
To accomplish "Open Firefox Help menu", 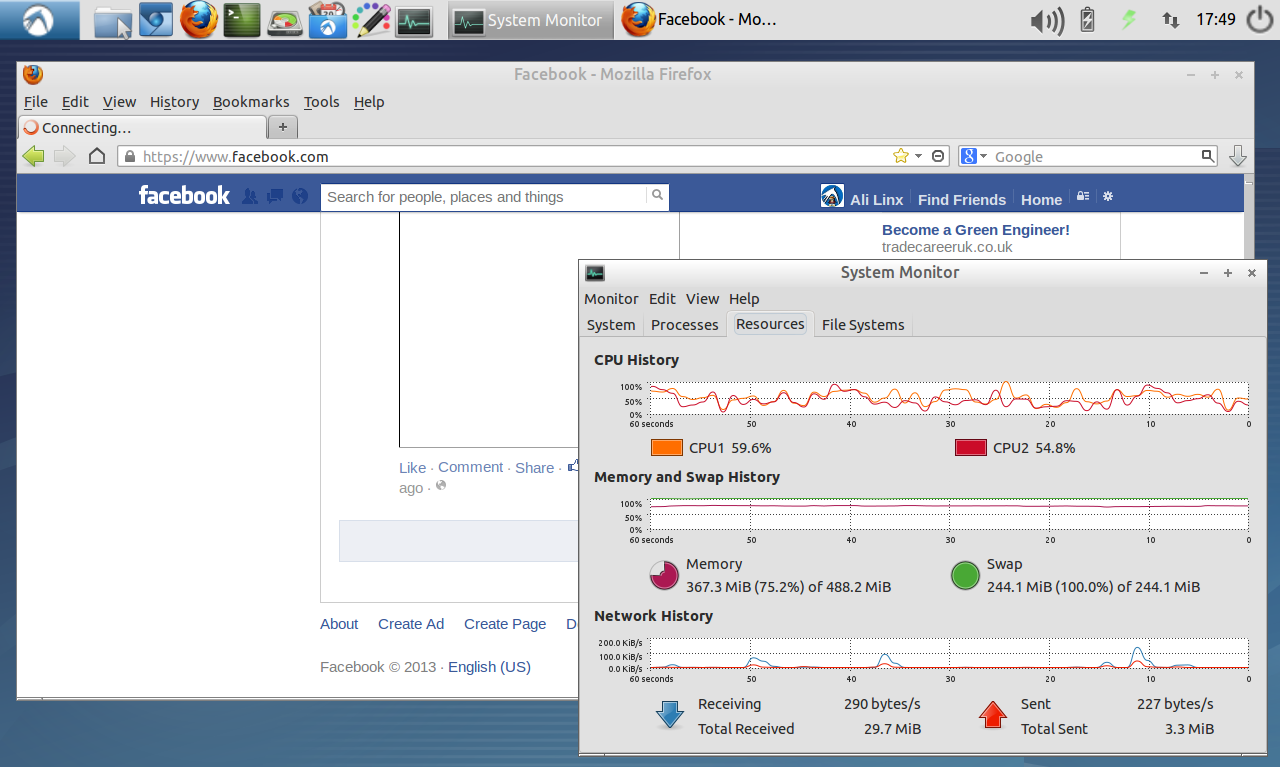I will [x=369, y=102].
